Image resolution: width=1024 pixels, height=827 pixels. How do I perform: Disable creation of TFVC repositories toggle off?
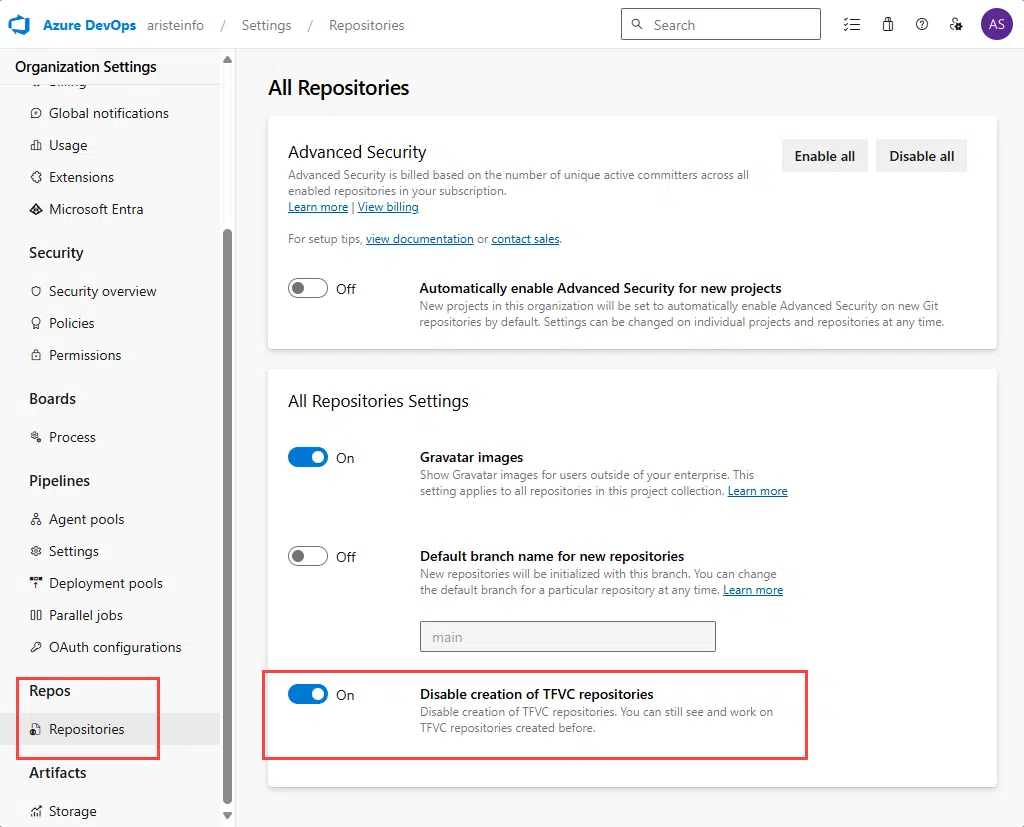point(308,694)
